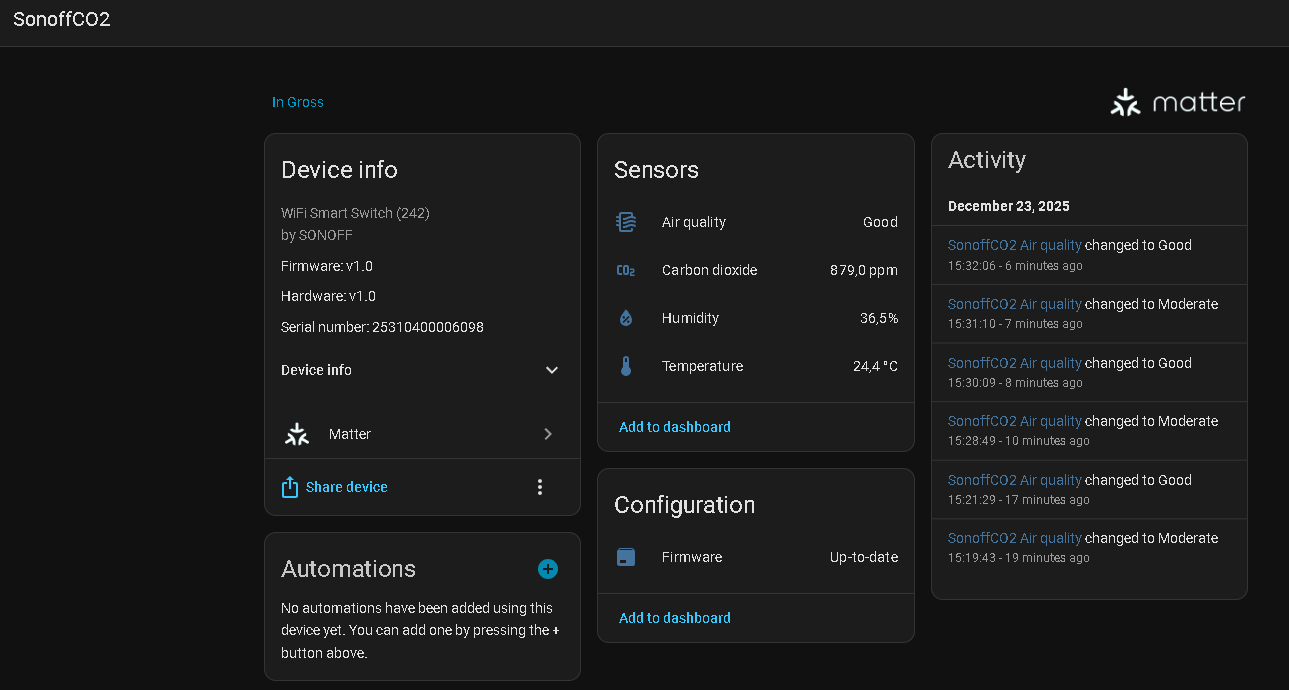Image resolution: width=1289 pixels, height=690 pixels.
Task: Add Sensors card to dashboard
Action: (x=675, y=427)
